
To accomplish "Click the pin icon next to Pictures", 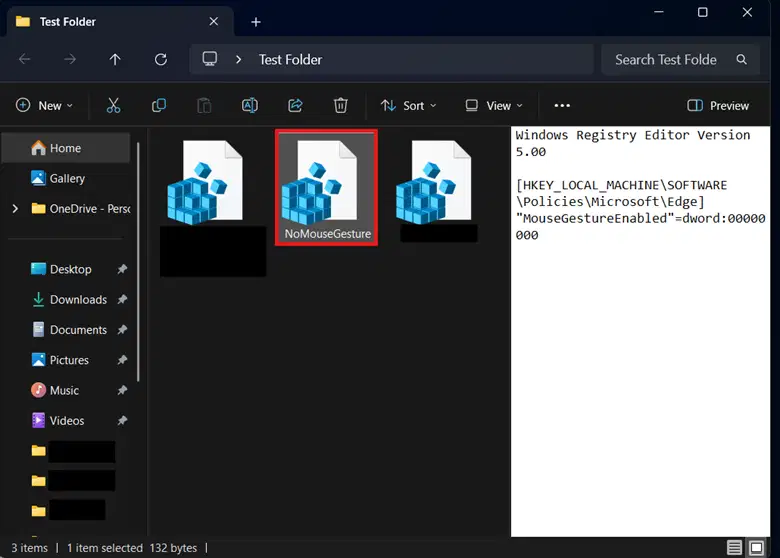I will [x=122, y=360].
